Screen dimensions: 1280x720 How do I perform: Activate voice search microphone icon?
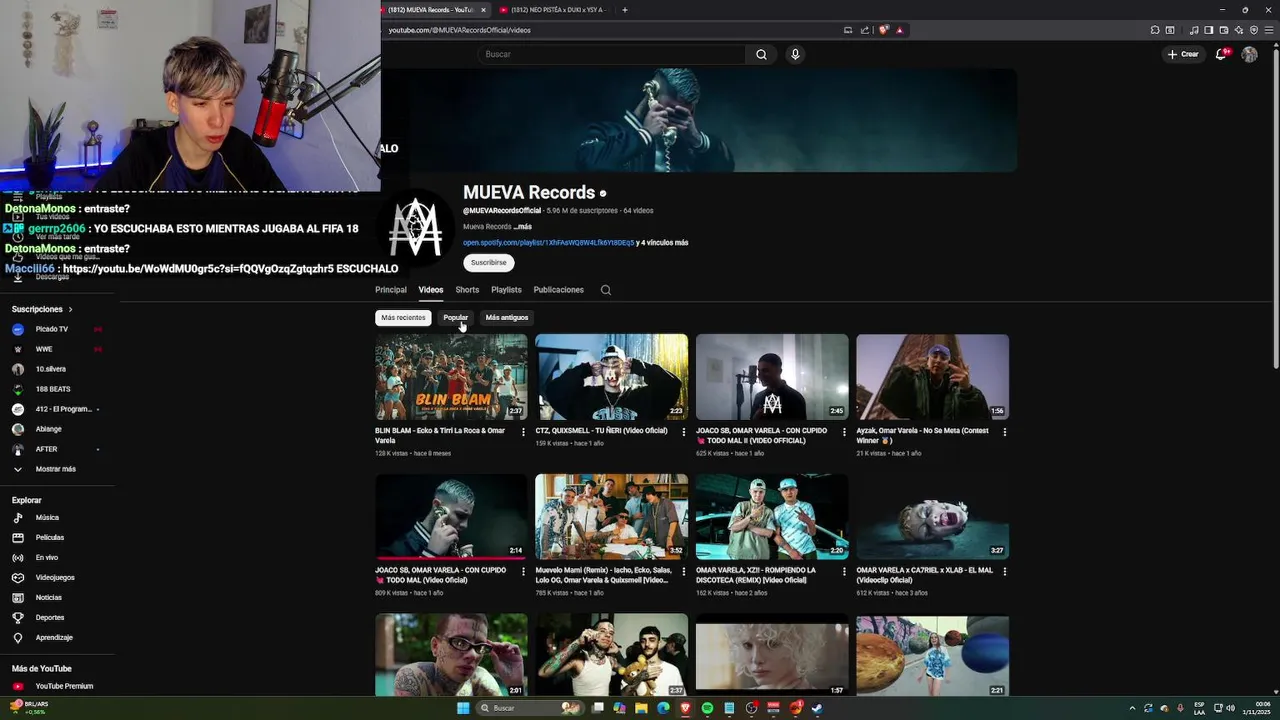[795, 54]
